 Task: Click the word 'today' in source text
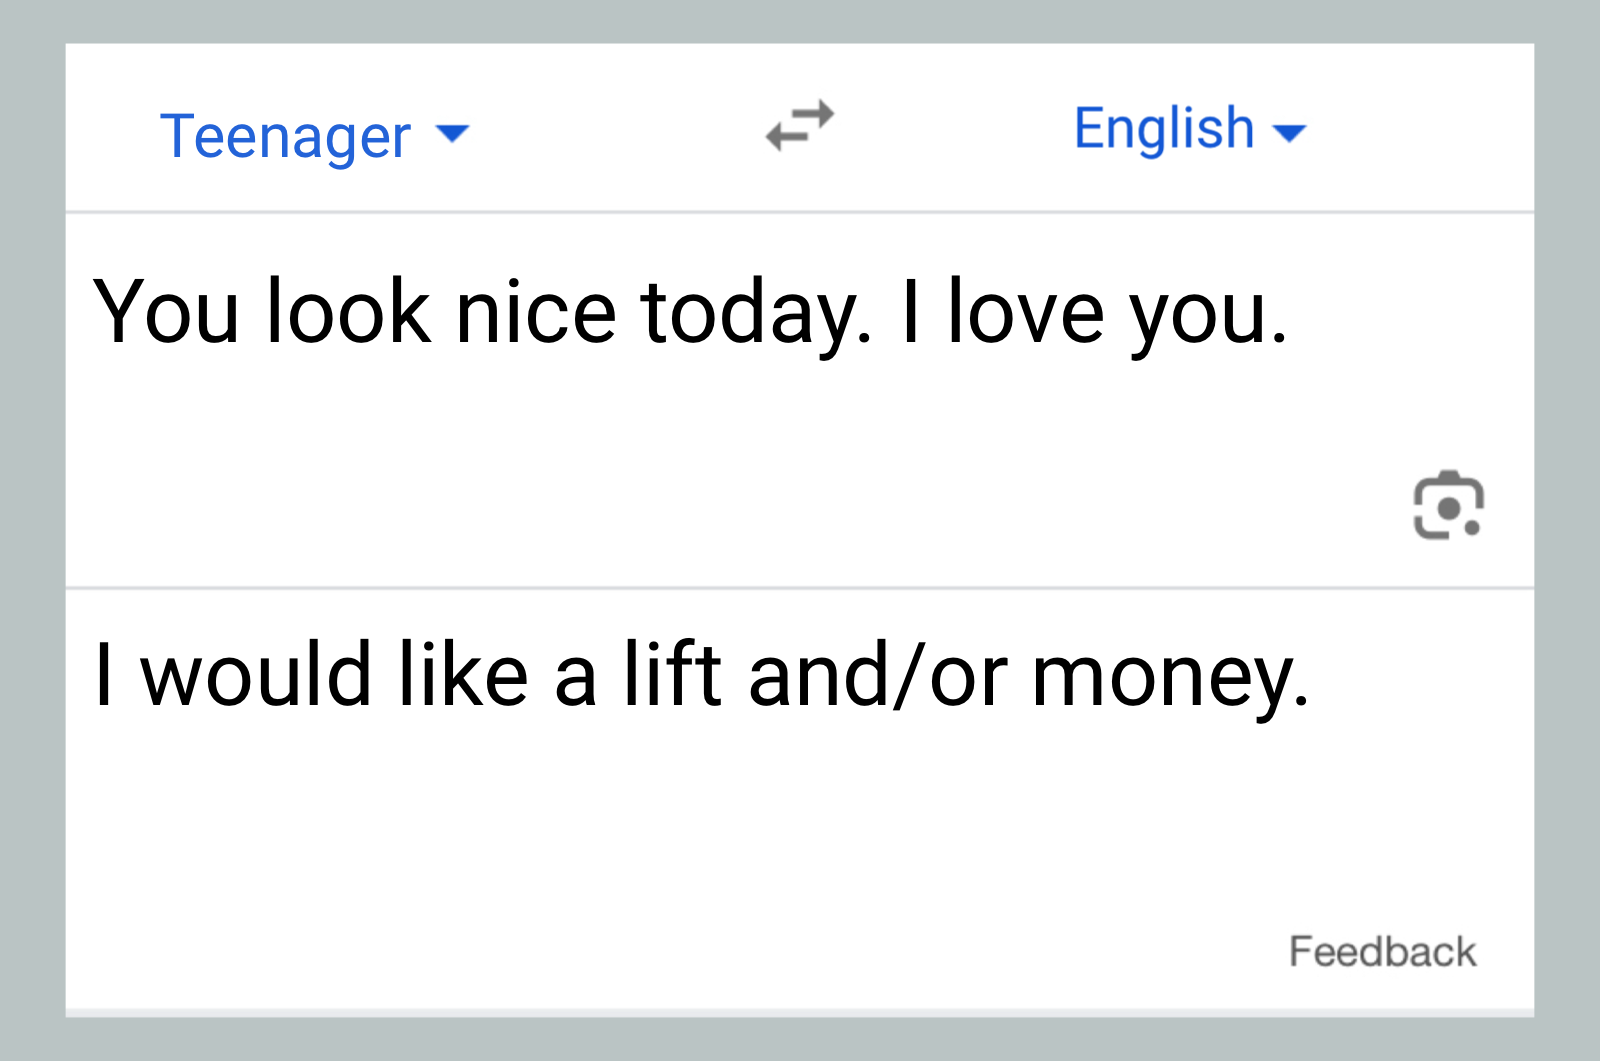[x=748, y=313]
